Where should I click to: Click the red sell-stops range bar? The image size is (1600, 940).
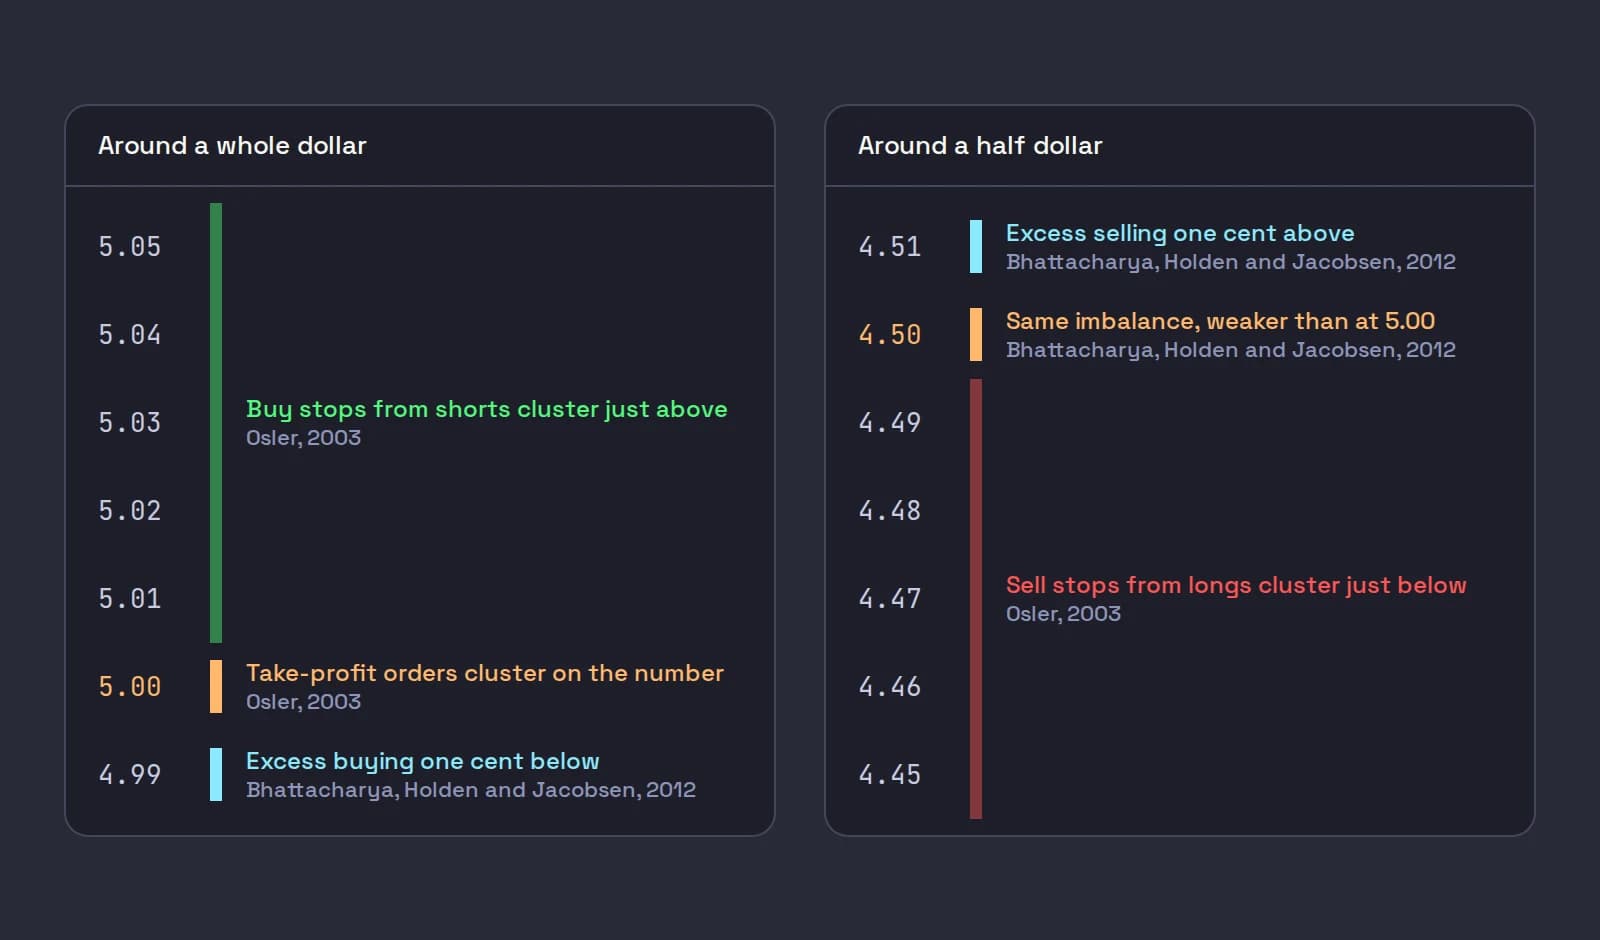[x=976, y=599]
